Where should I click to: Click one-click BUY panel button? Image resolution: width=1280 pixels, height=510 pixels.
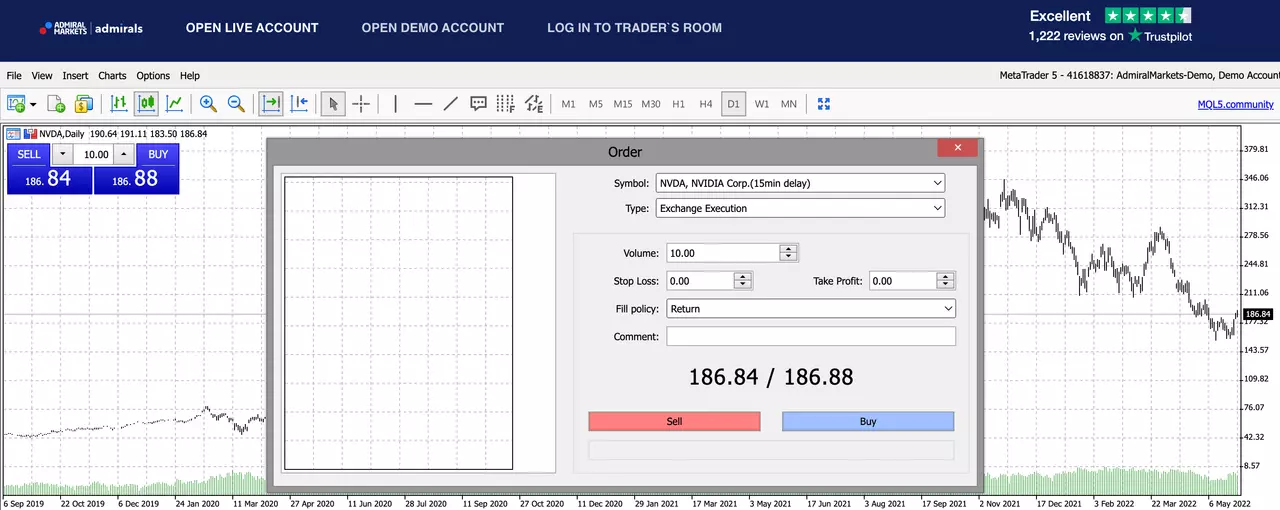click(x=158, y=154)
